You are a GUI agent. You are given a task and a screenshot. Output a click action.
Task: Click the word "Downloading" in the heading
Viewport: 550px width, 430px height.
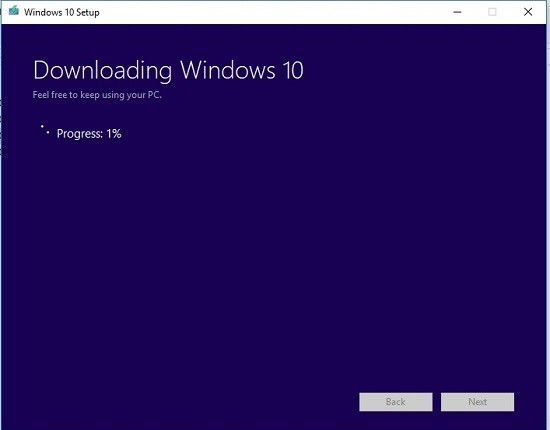[x=102, y=71]
